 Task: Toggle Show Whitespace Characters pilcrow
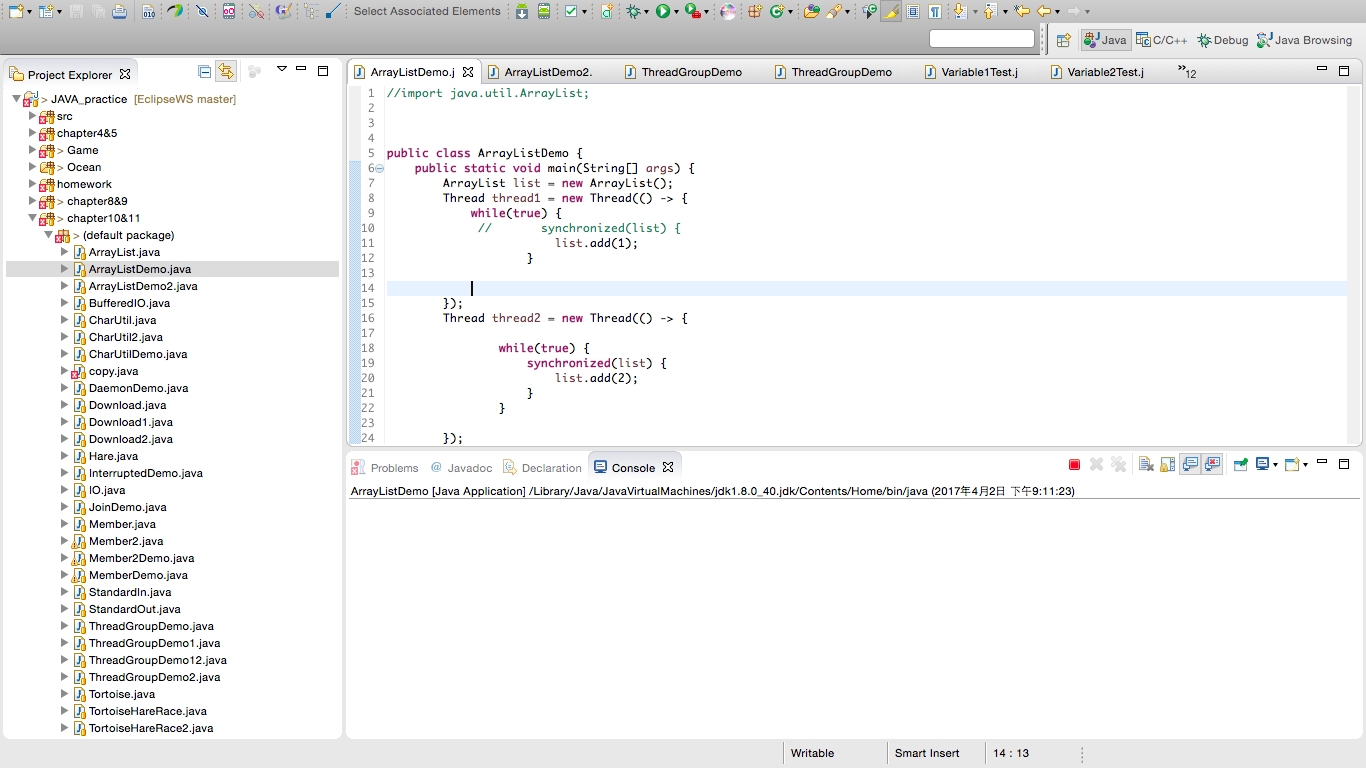(934, 11)
